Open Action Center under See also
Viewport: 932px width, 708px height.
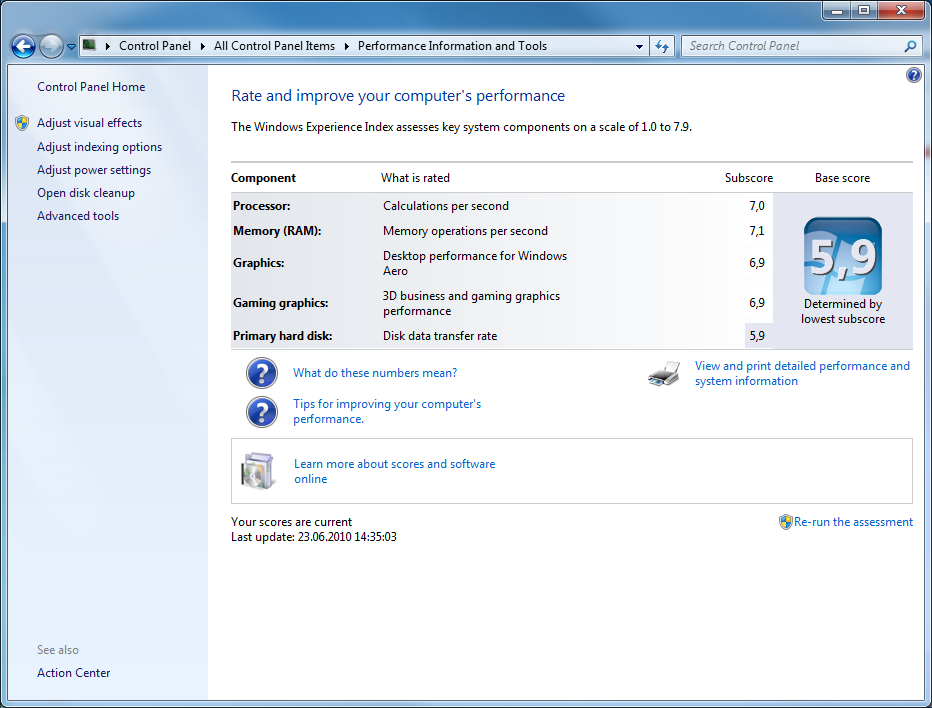74,673
